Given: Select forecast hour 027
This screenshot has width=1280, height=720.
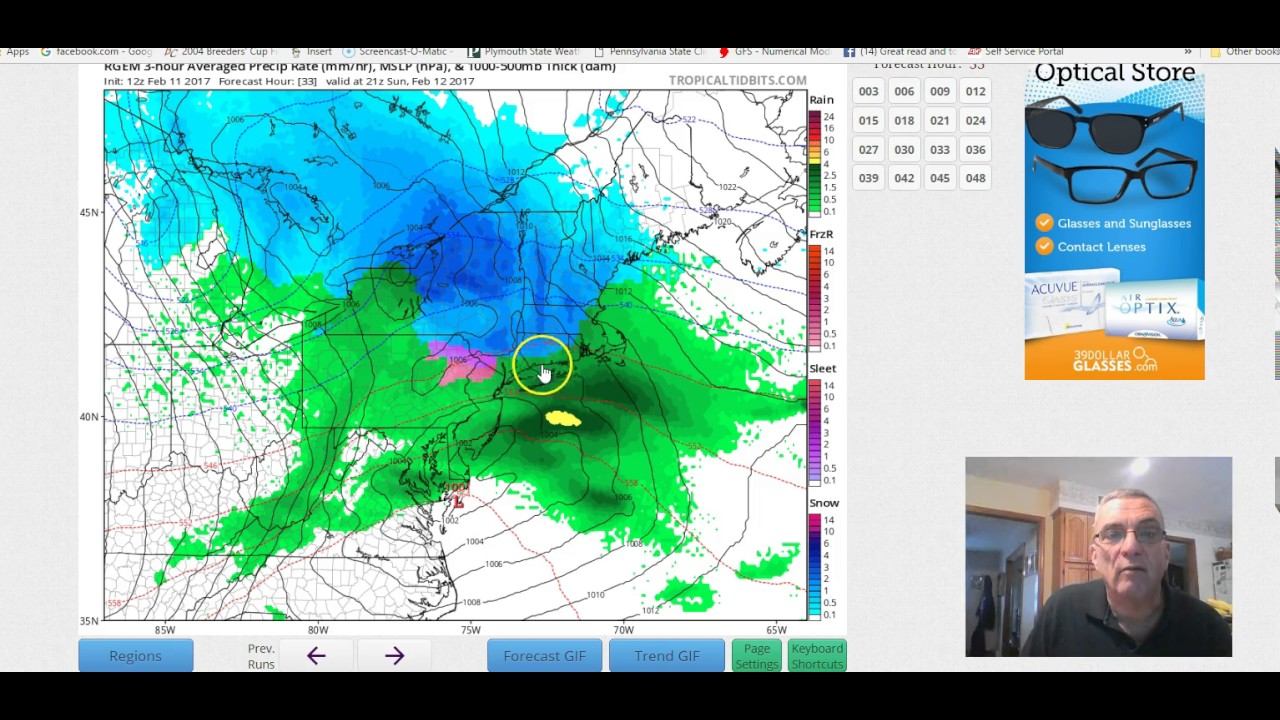Looking at the screenshot, I should [x=868, y=149].
